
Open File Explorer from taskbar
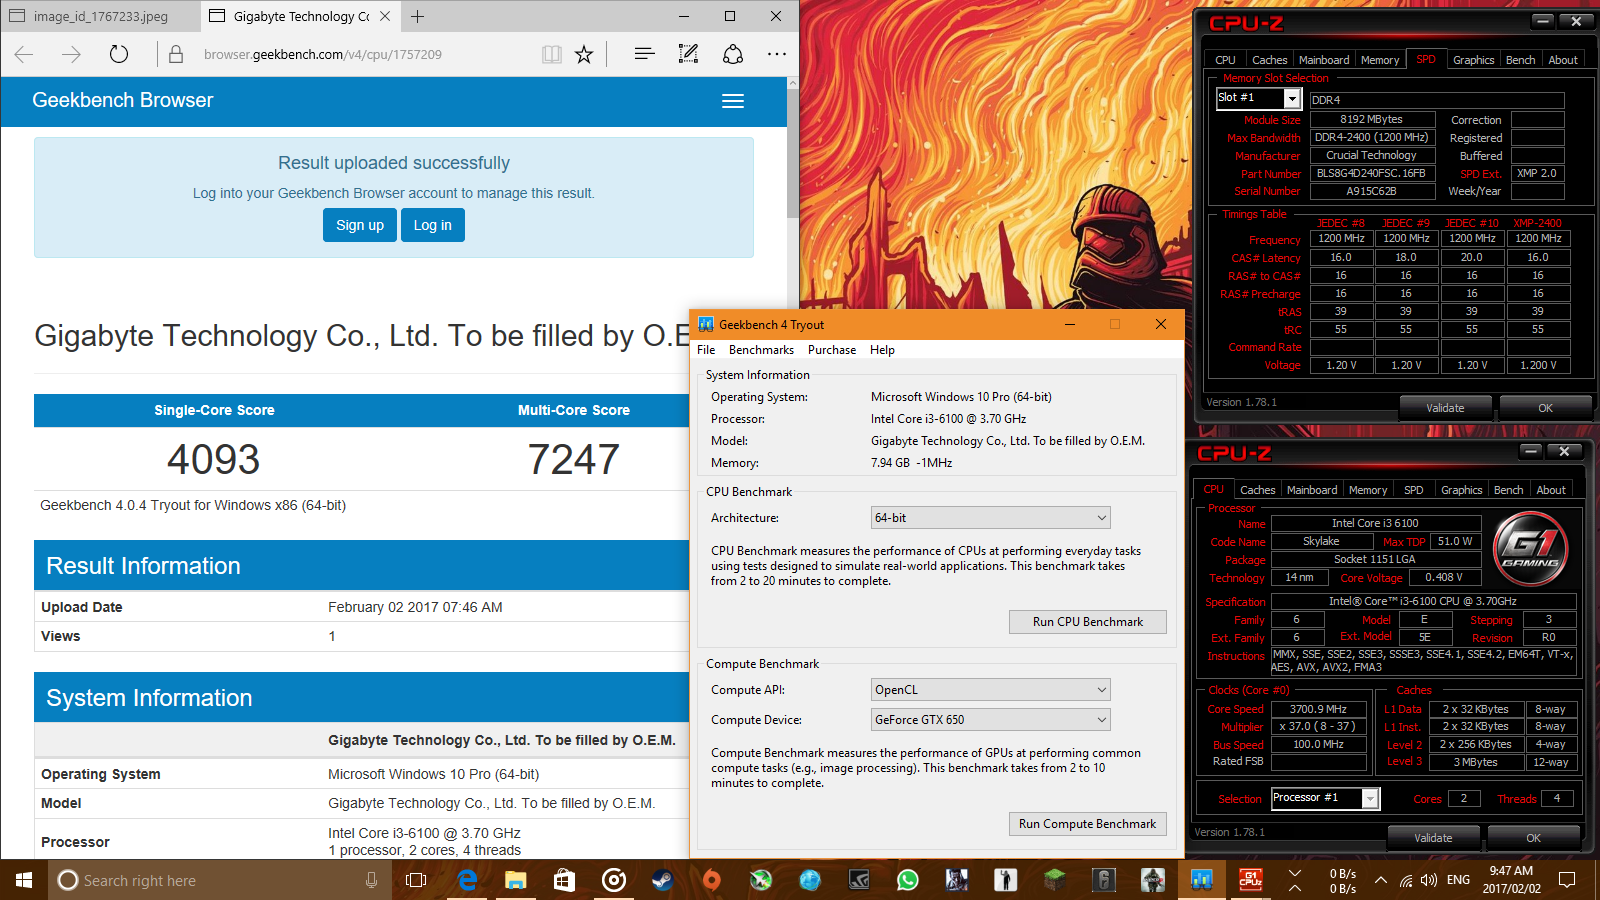515,880
